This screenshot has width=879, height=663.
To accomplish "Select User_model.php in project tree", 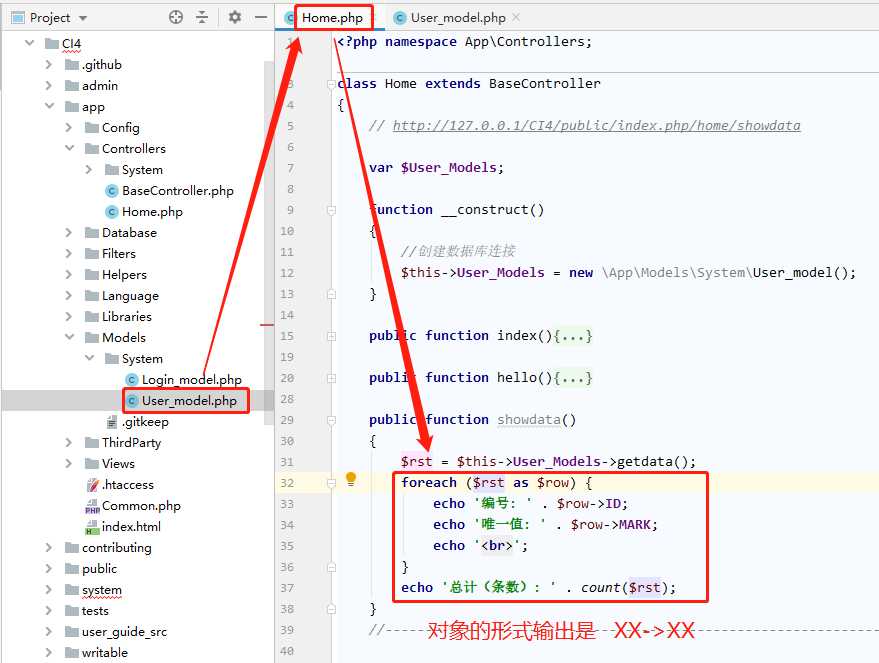I will [189, 401].
